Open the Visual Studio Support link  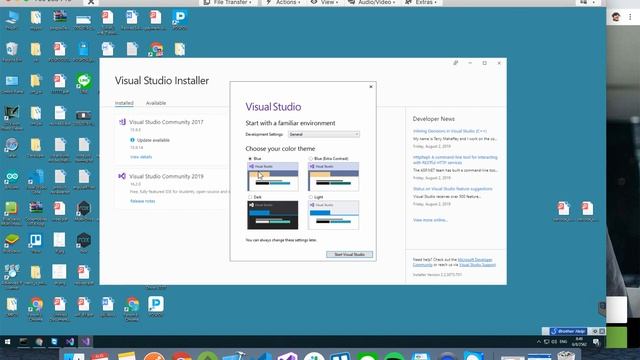pos(477,264)
